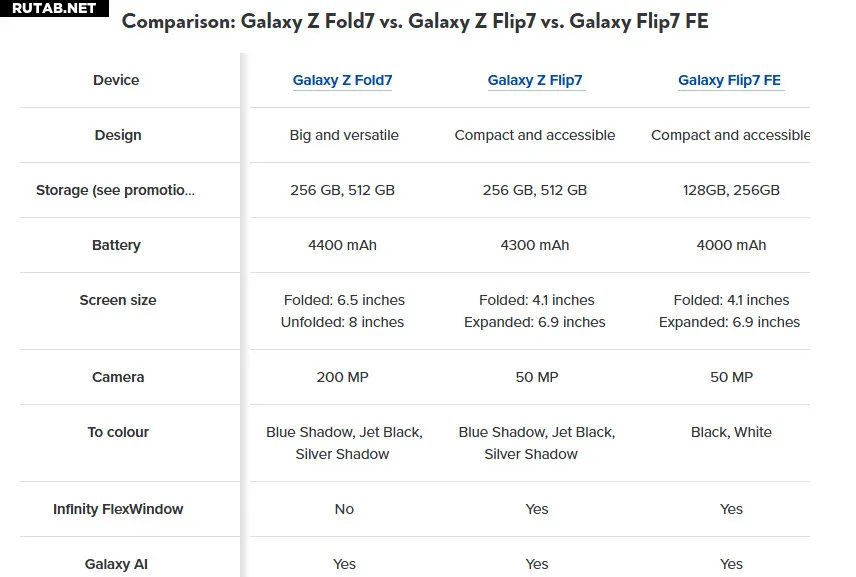Click the truncated Storage row label
The image size is (856, 577).
click(x=115, y=190)
